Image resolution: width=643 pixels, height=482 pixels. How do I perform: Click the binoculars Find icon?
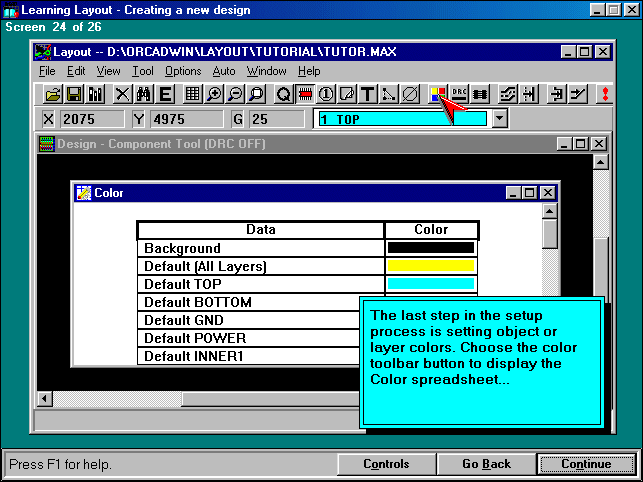143,94
